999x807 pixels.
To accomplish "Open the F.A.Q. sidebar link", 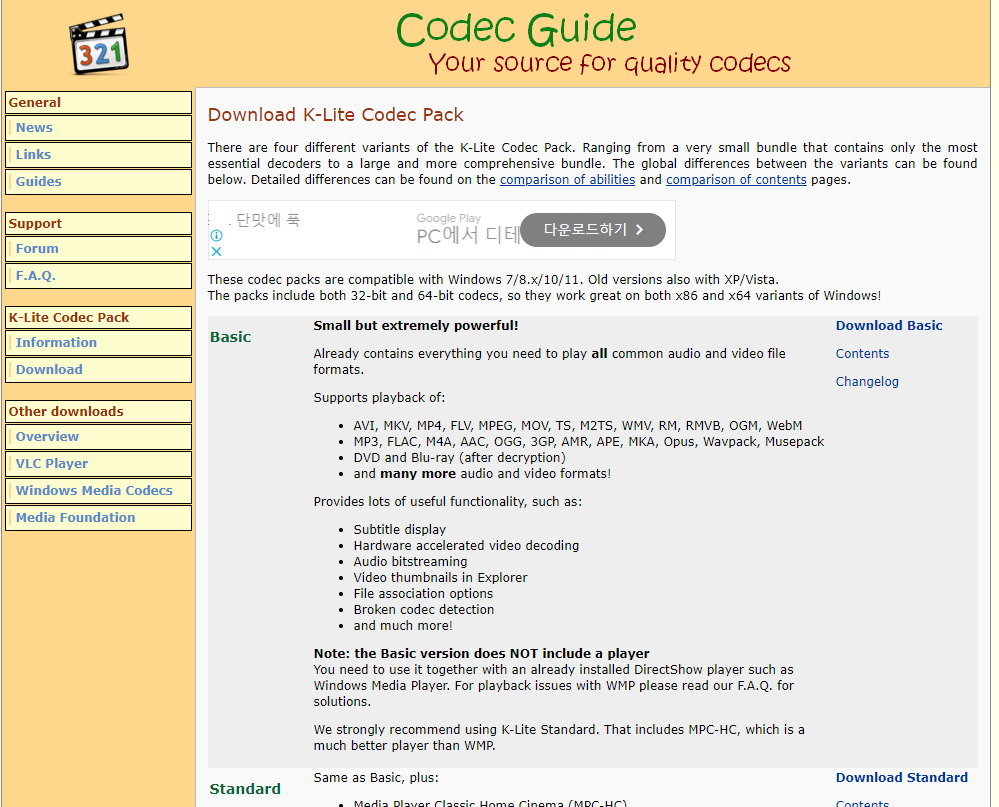I will [98, 276].
